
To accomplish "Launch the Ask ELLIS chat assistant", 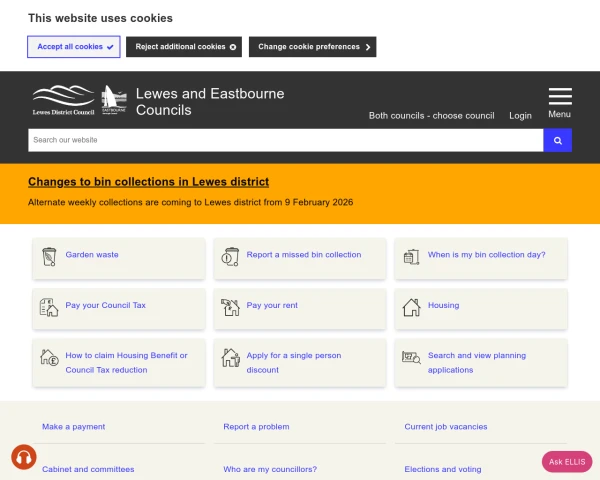I will click(x=567, y=461).
